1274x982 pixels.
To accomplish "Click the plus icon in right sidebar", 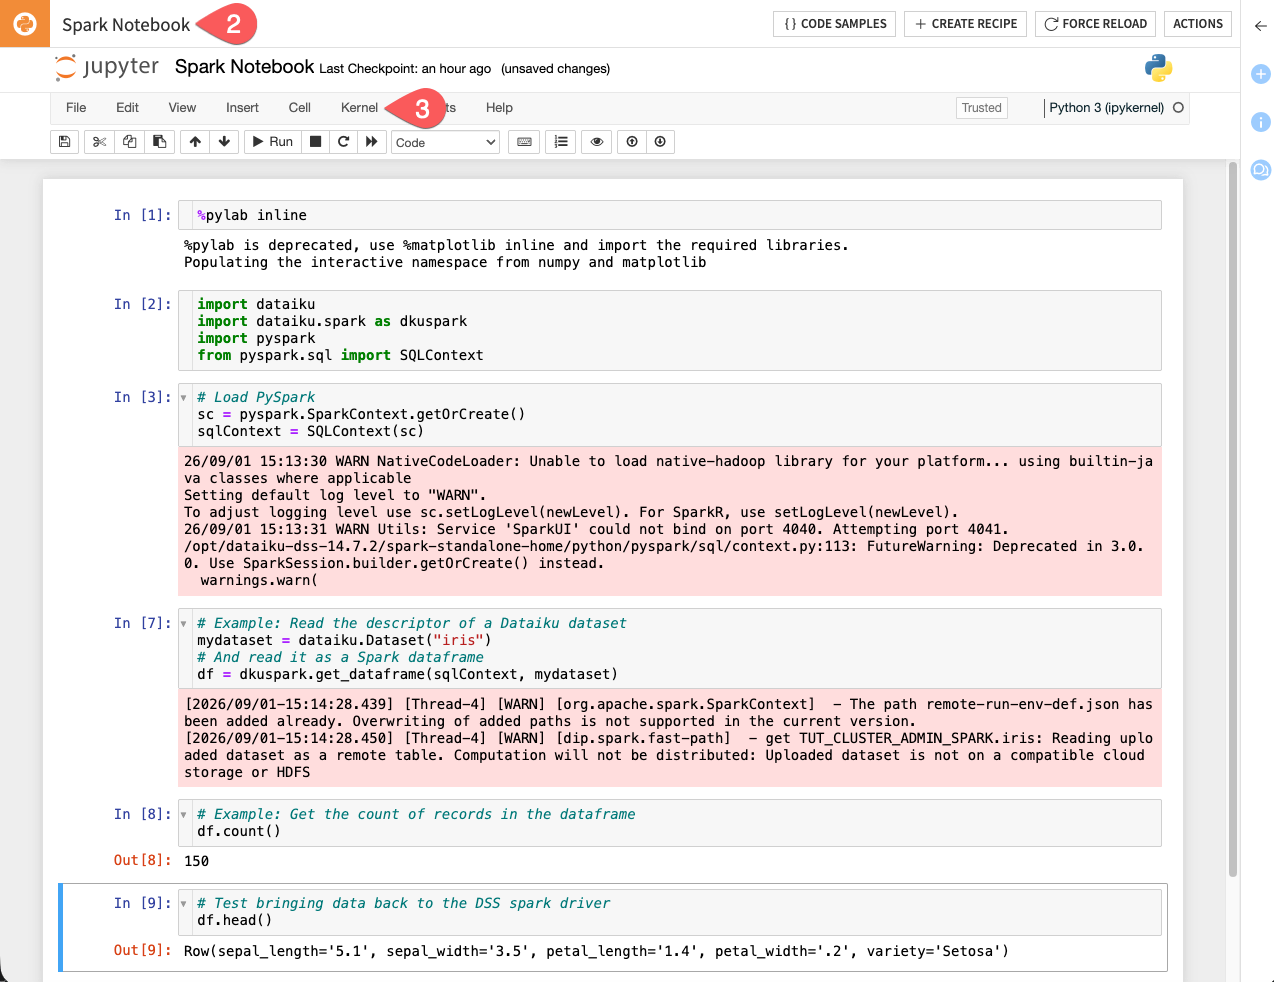I will click(x=1261, y=74).
